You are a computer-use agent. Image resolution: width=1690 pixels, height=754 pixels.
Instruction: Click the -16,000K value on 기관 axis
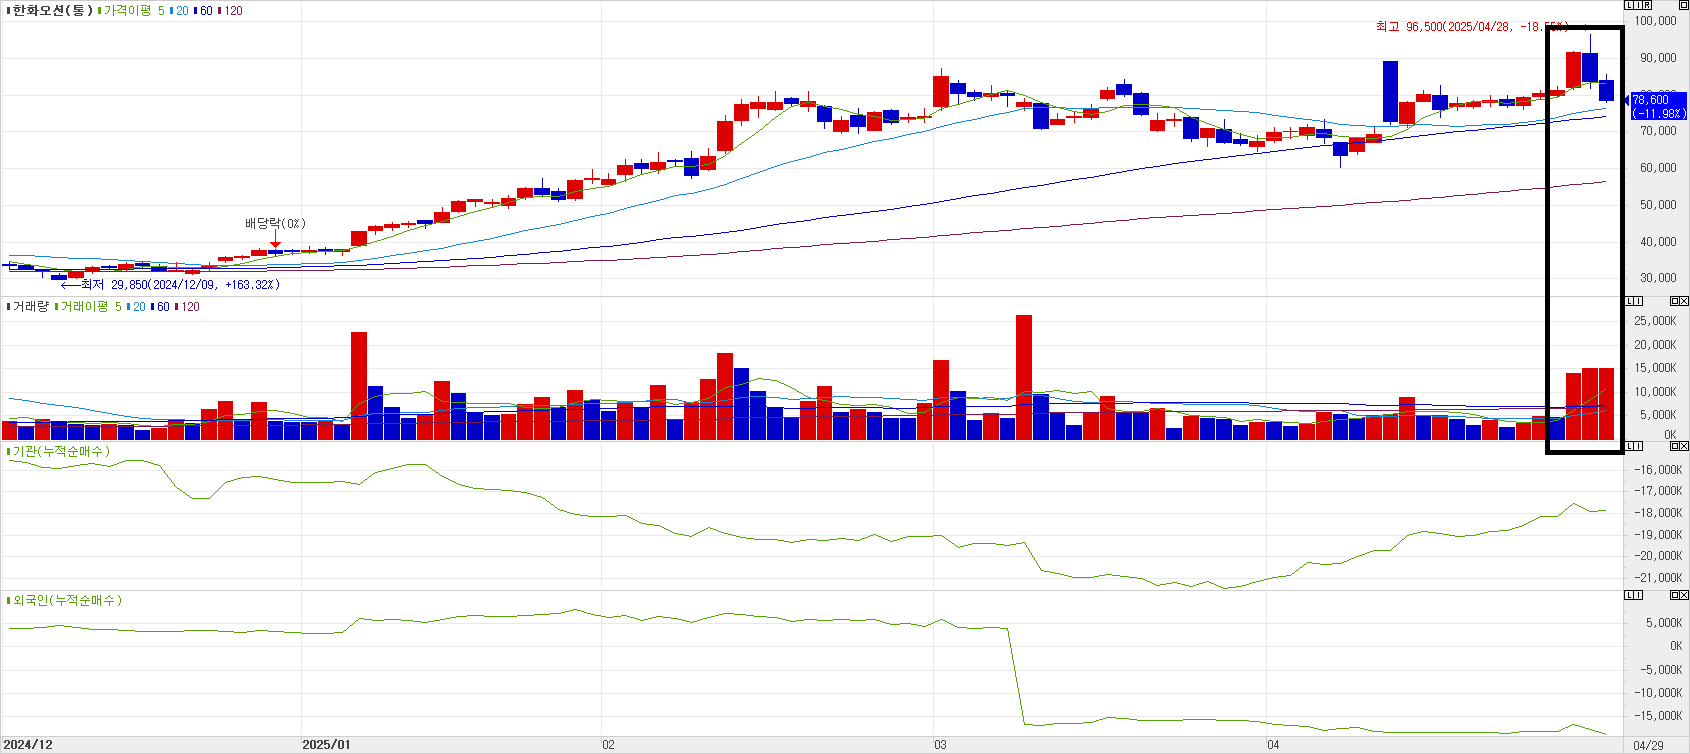tap(1657, 470)
